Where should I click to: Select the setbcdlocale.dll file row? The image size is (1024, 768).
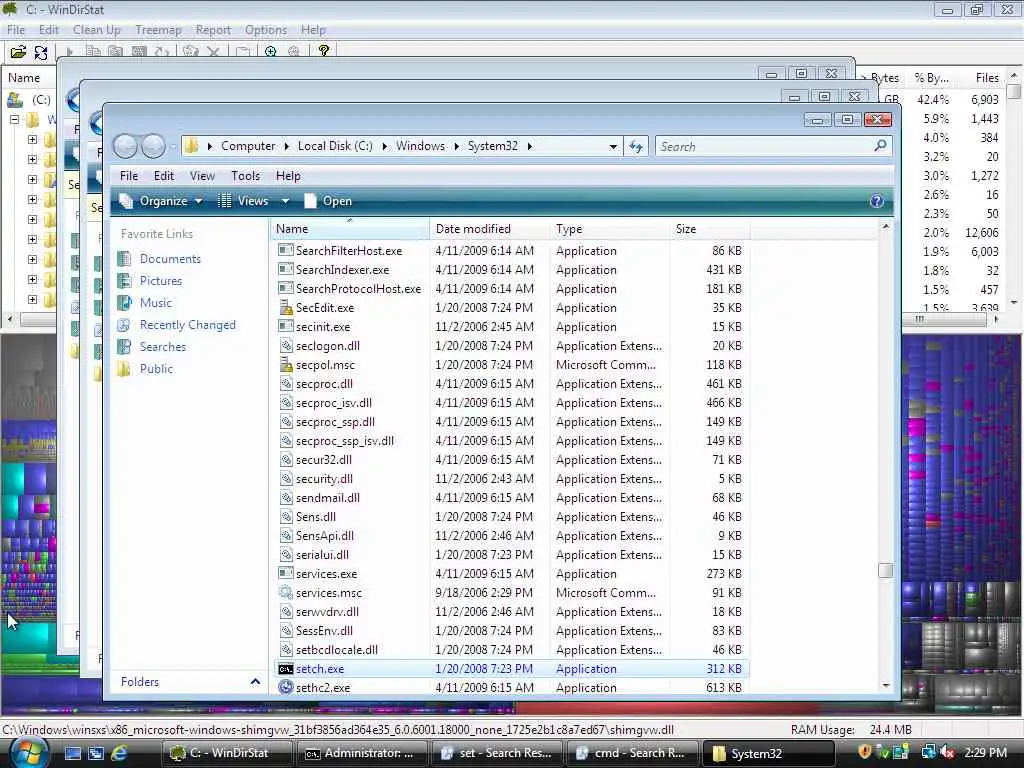[511, 650]
